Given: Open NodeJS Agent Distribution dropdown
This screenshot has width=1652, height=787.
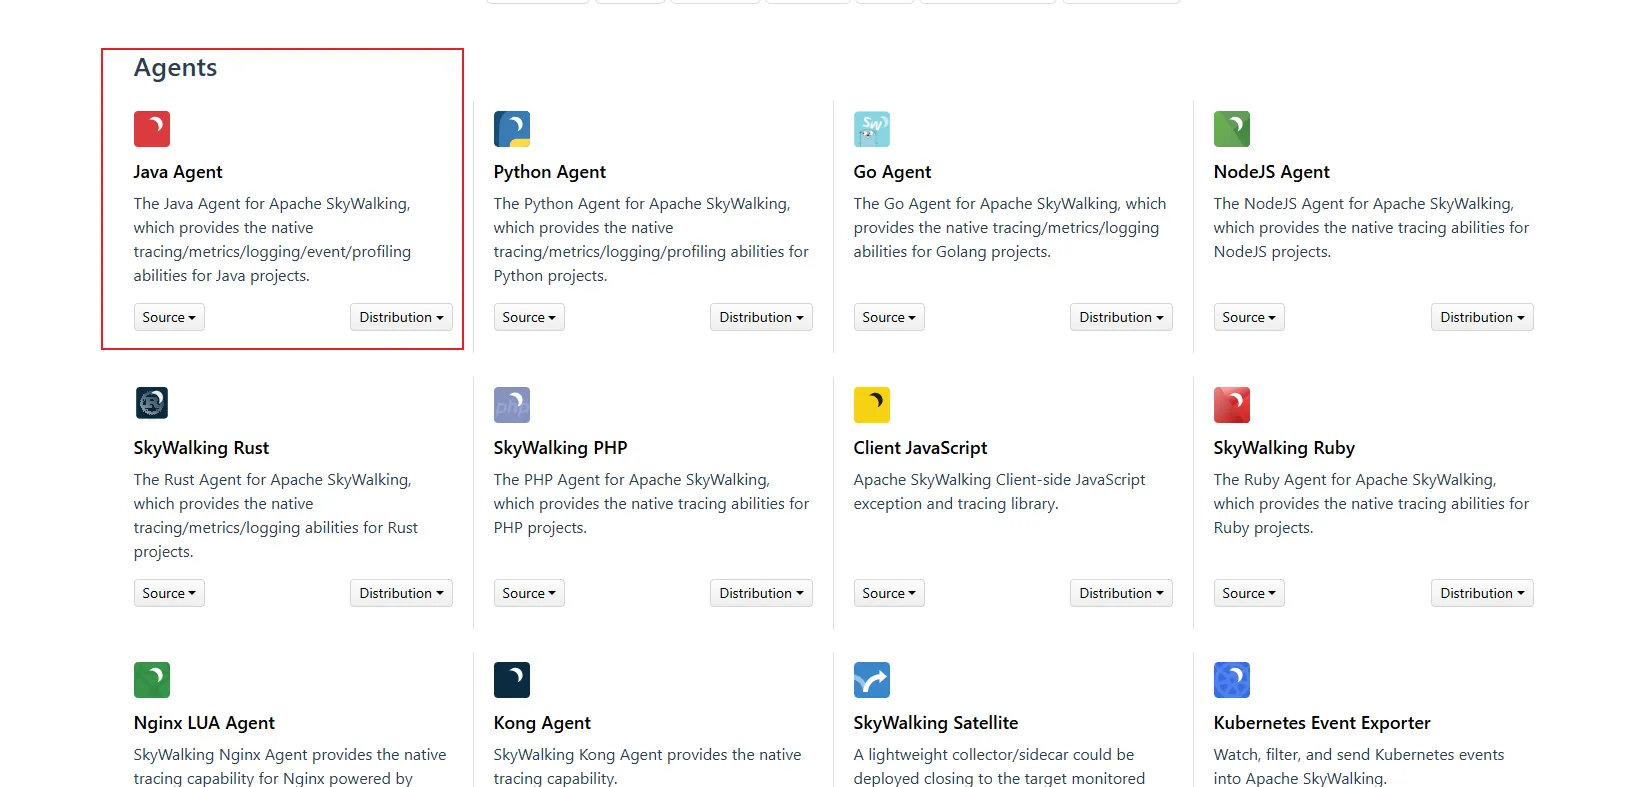Looking at the screenshot, I should coord(1482,317).
